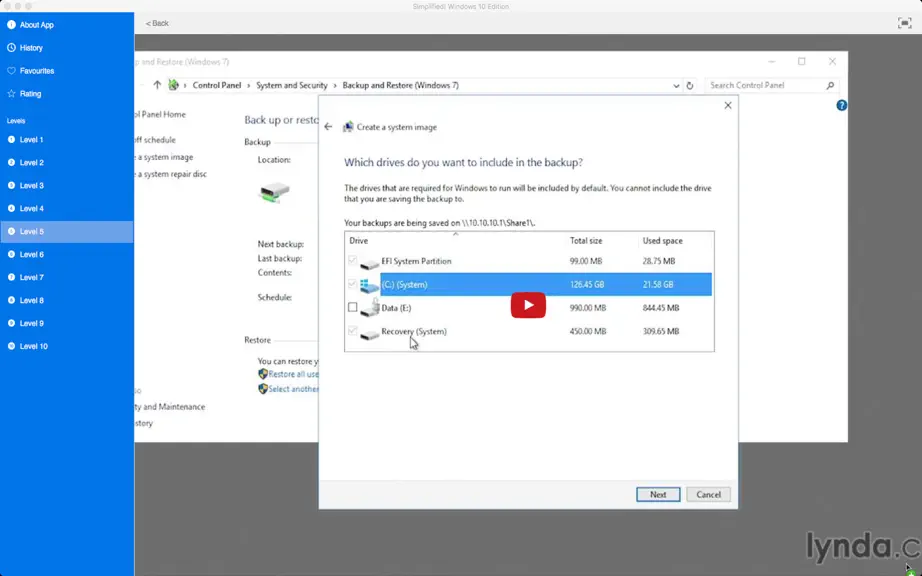Click the 309.65 MB used space cell
Image resolution: width=922 pixels, height=576 pixels.
click(661, 331)
